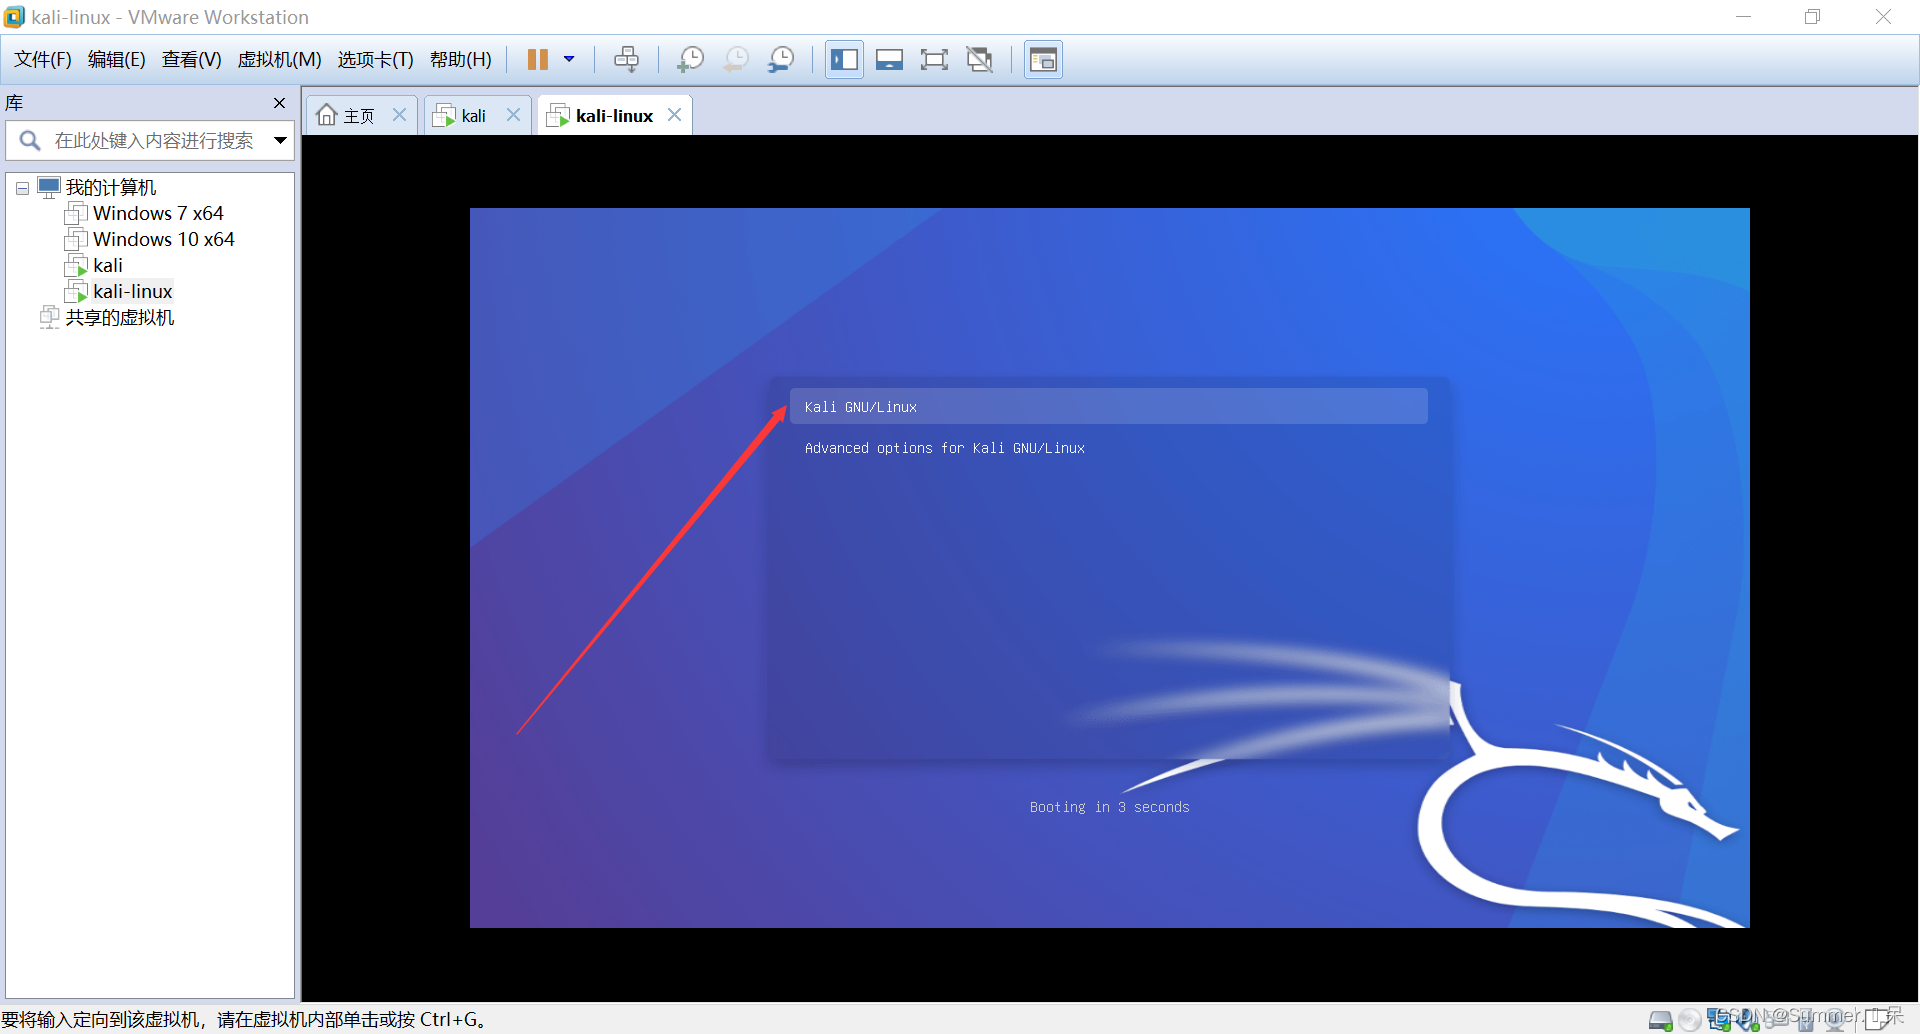1920x1034 pixels.
Task: Click the Ctrl+G input hint status text
Action: [x=243, y=1020]
